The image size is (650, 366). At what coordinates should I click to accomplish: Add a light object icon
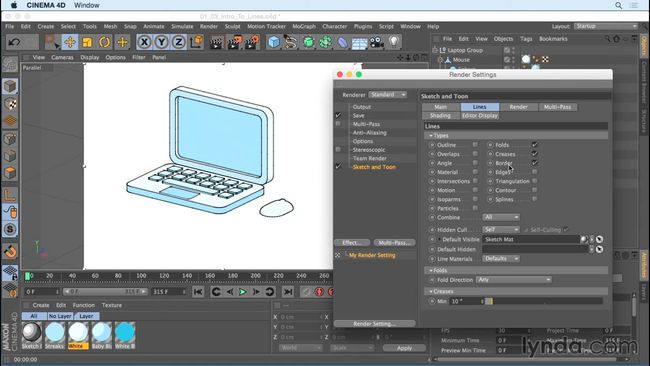pos(394,42)
